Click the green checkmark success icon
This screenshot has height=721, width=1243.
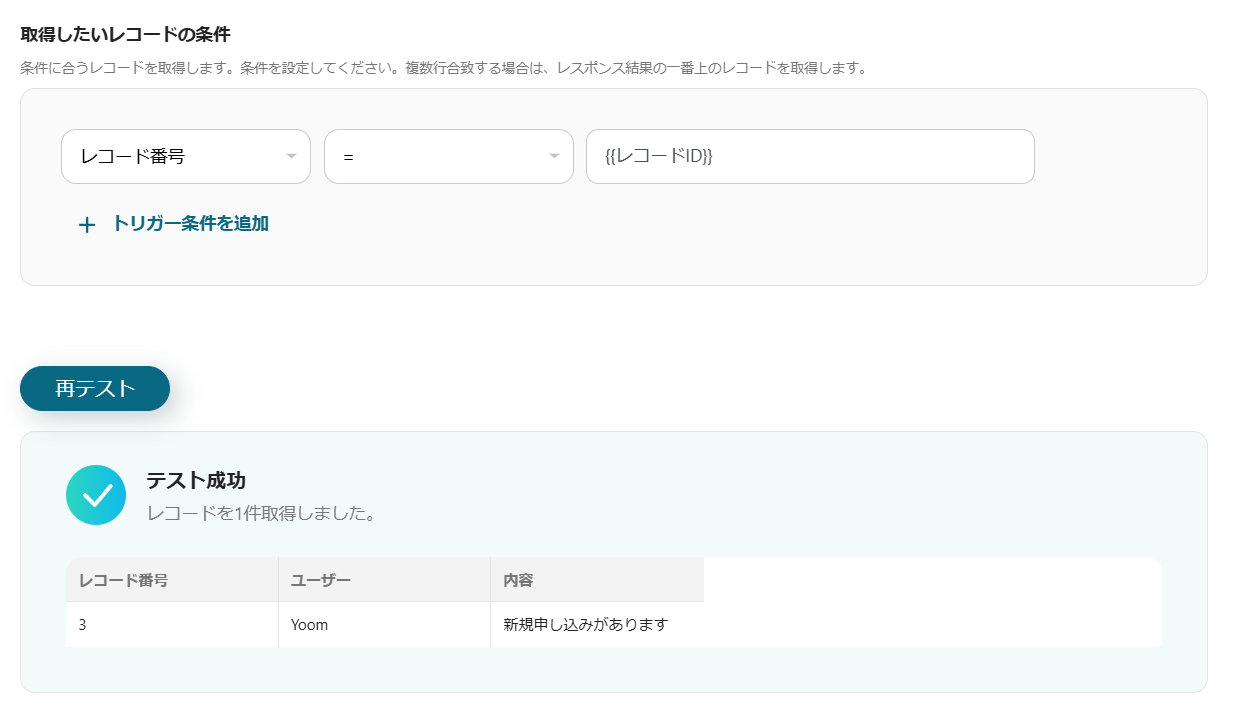96,495
